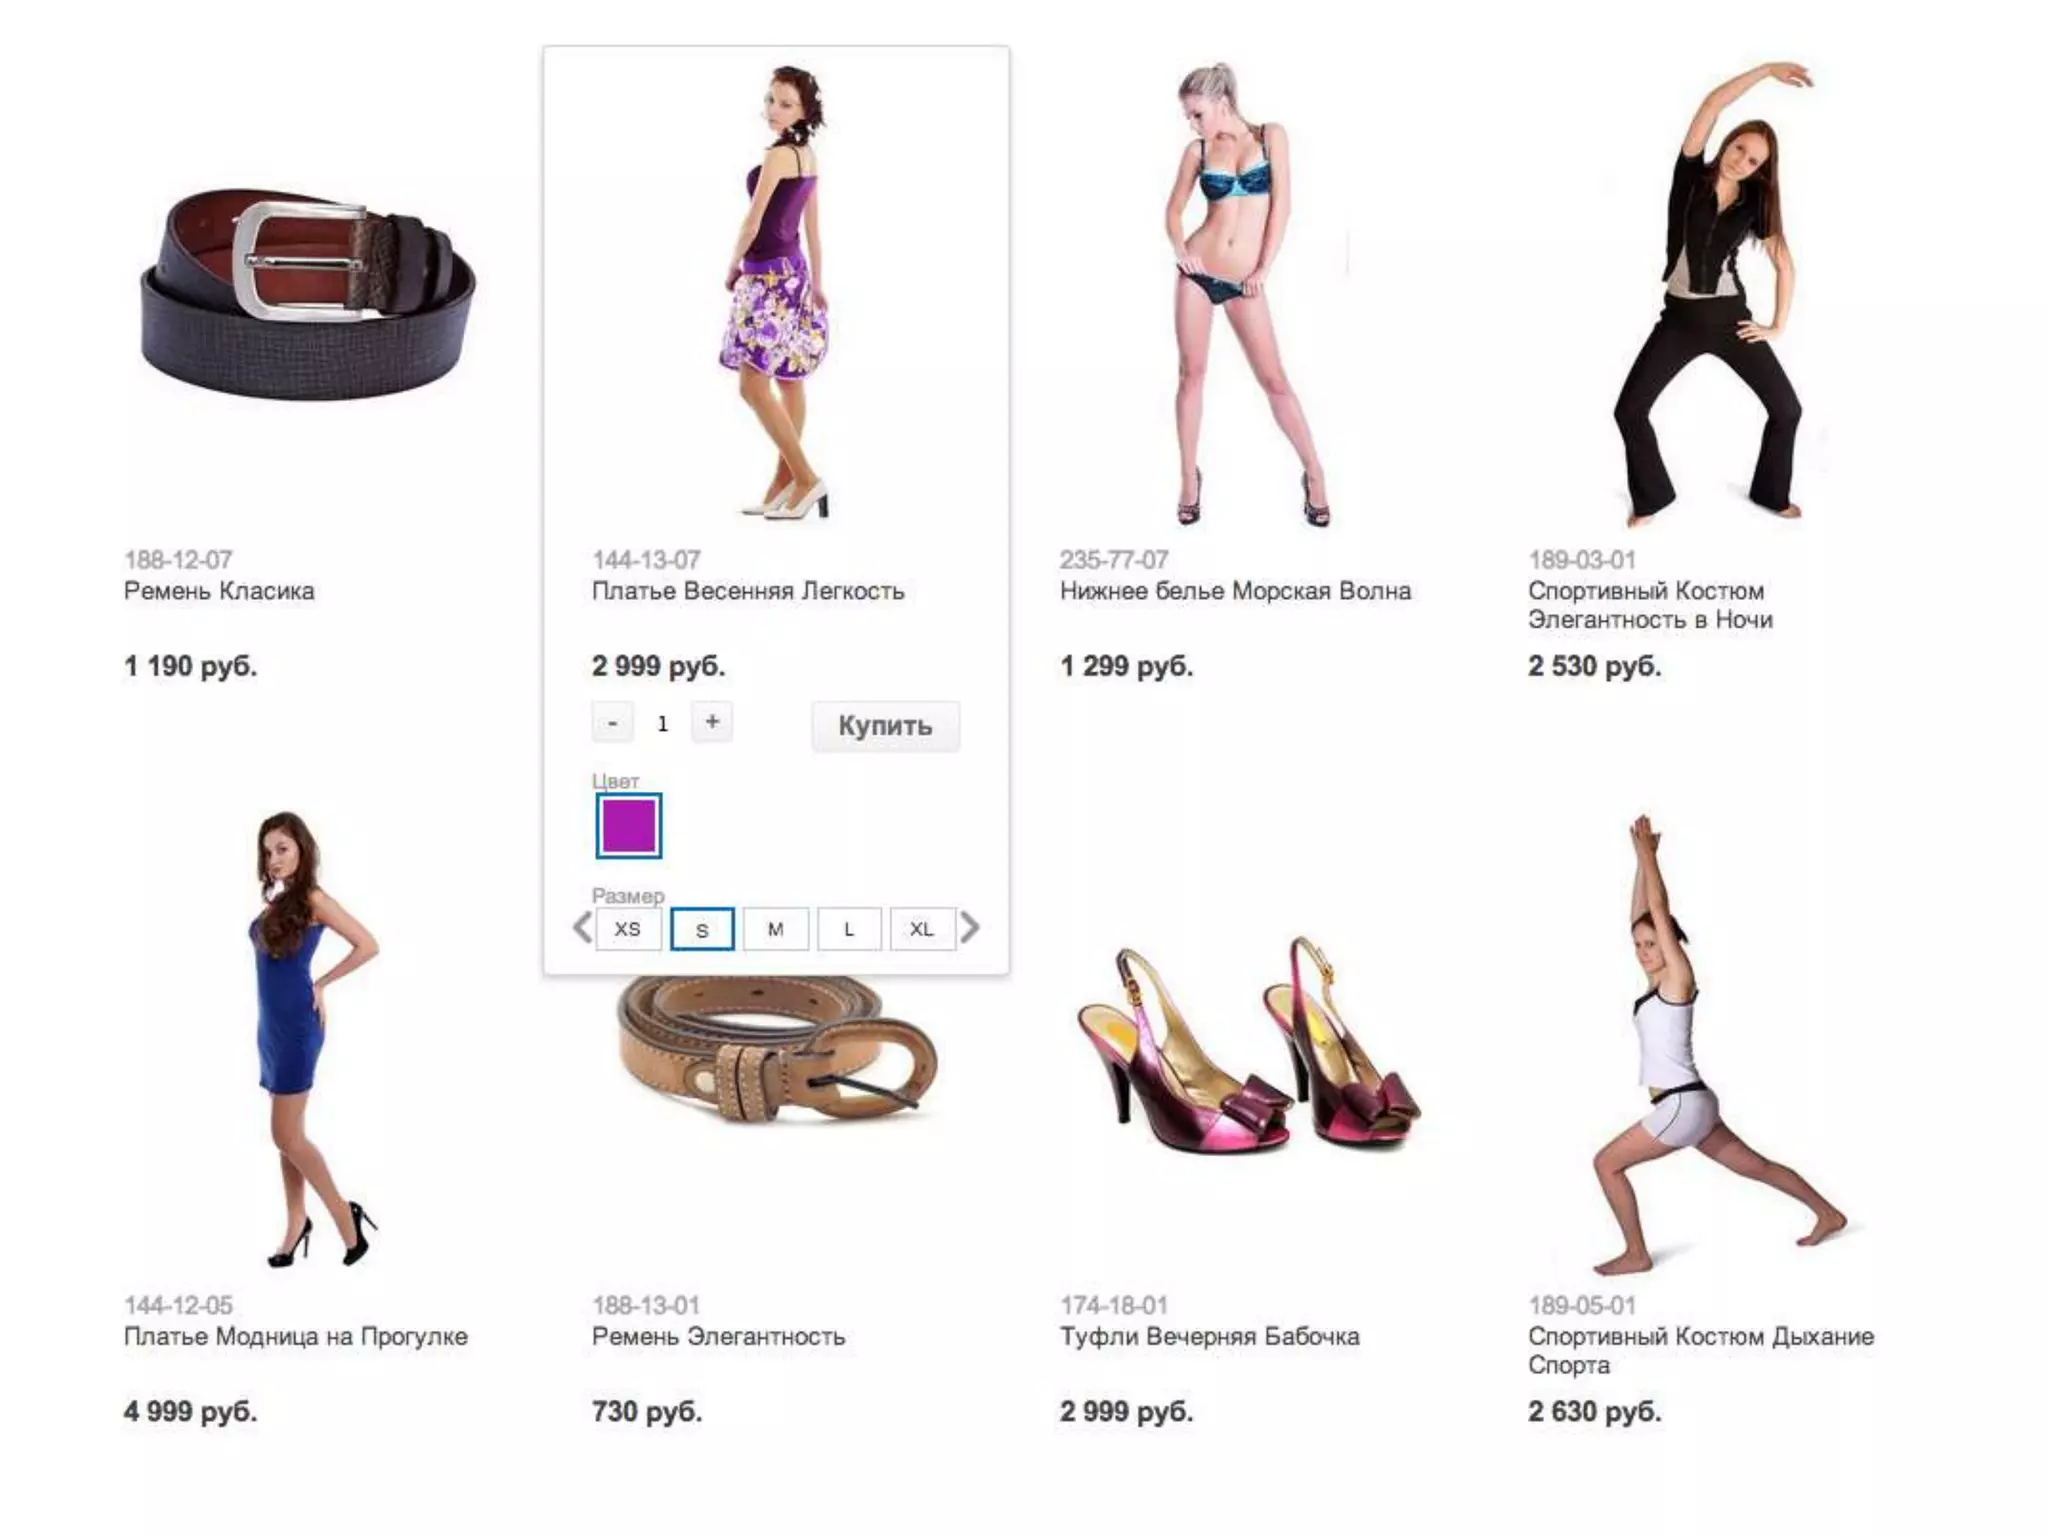Select the purple color swatch
2048x1536 pixels.
pos(629,826)
